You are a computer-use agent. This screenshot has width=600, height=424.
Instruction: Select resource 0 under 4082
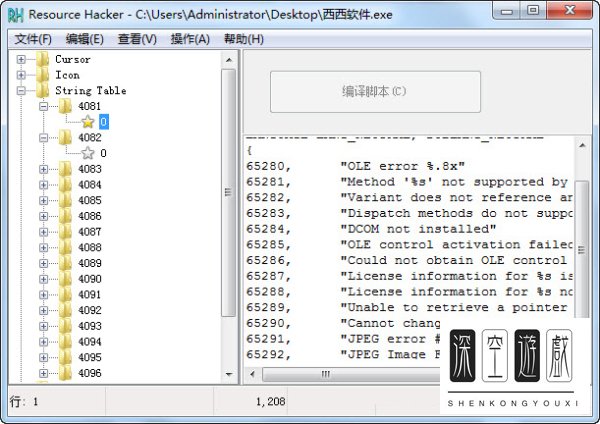point(103,153)
